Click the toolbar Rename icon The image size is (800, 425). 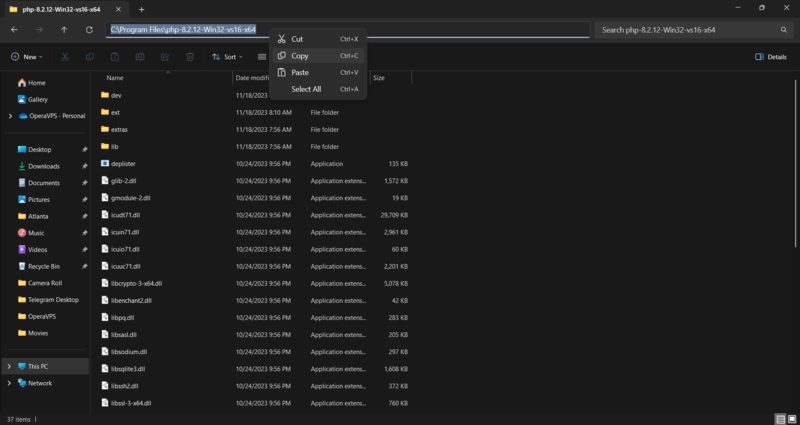pyautogui.click(x=139, y=57)
